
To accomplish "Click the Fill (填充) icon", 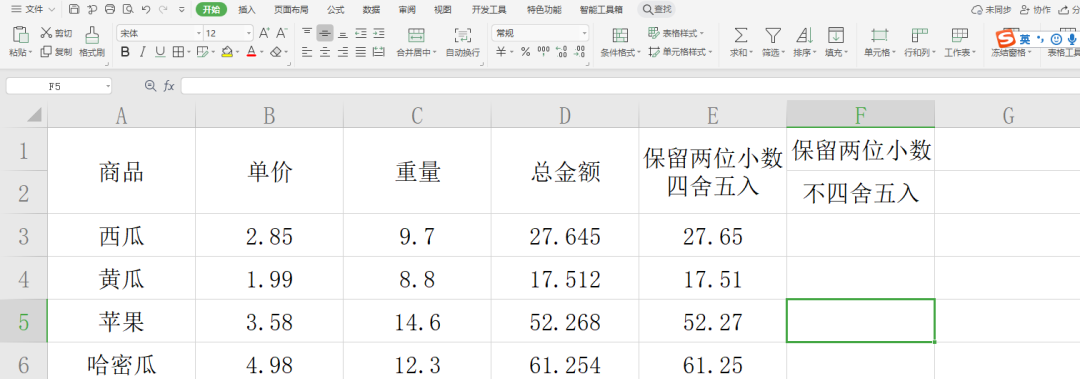I will coord(836,35).
